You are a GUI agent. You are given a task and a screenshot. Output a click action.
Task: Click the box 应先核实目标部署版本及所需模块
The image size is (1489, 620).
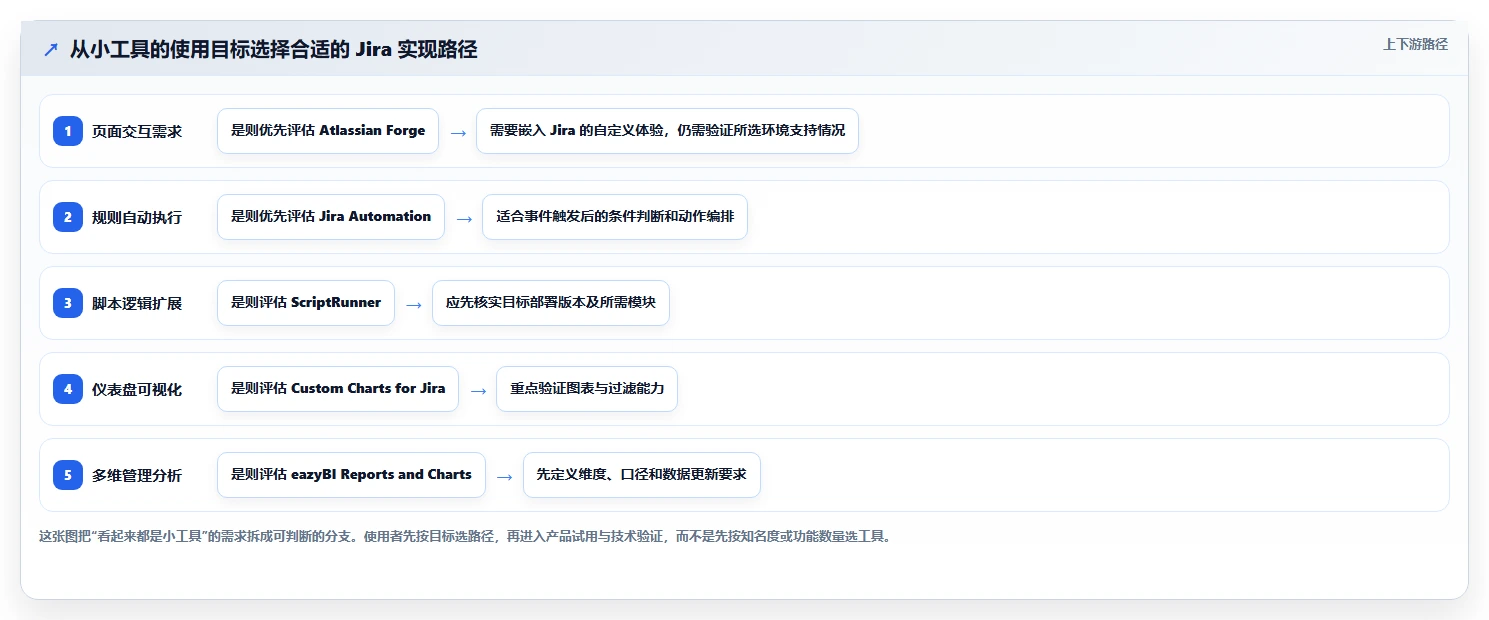coord(551,303)
